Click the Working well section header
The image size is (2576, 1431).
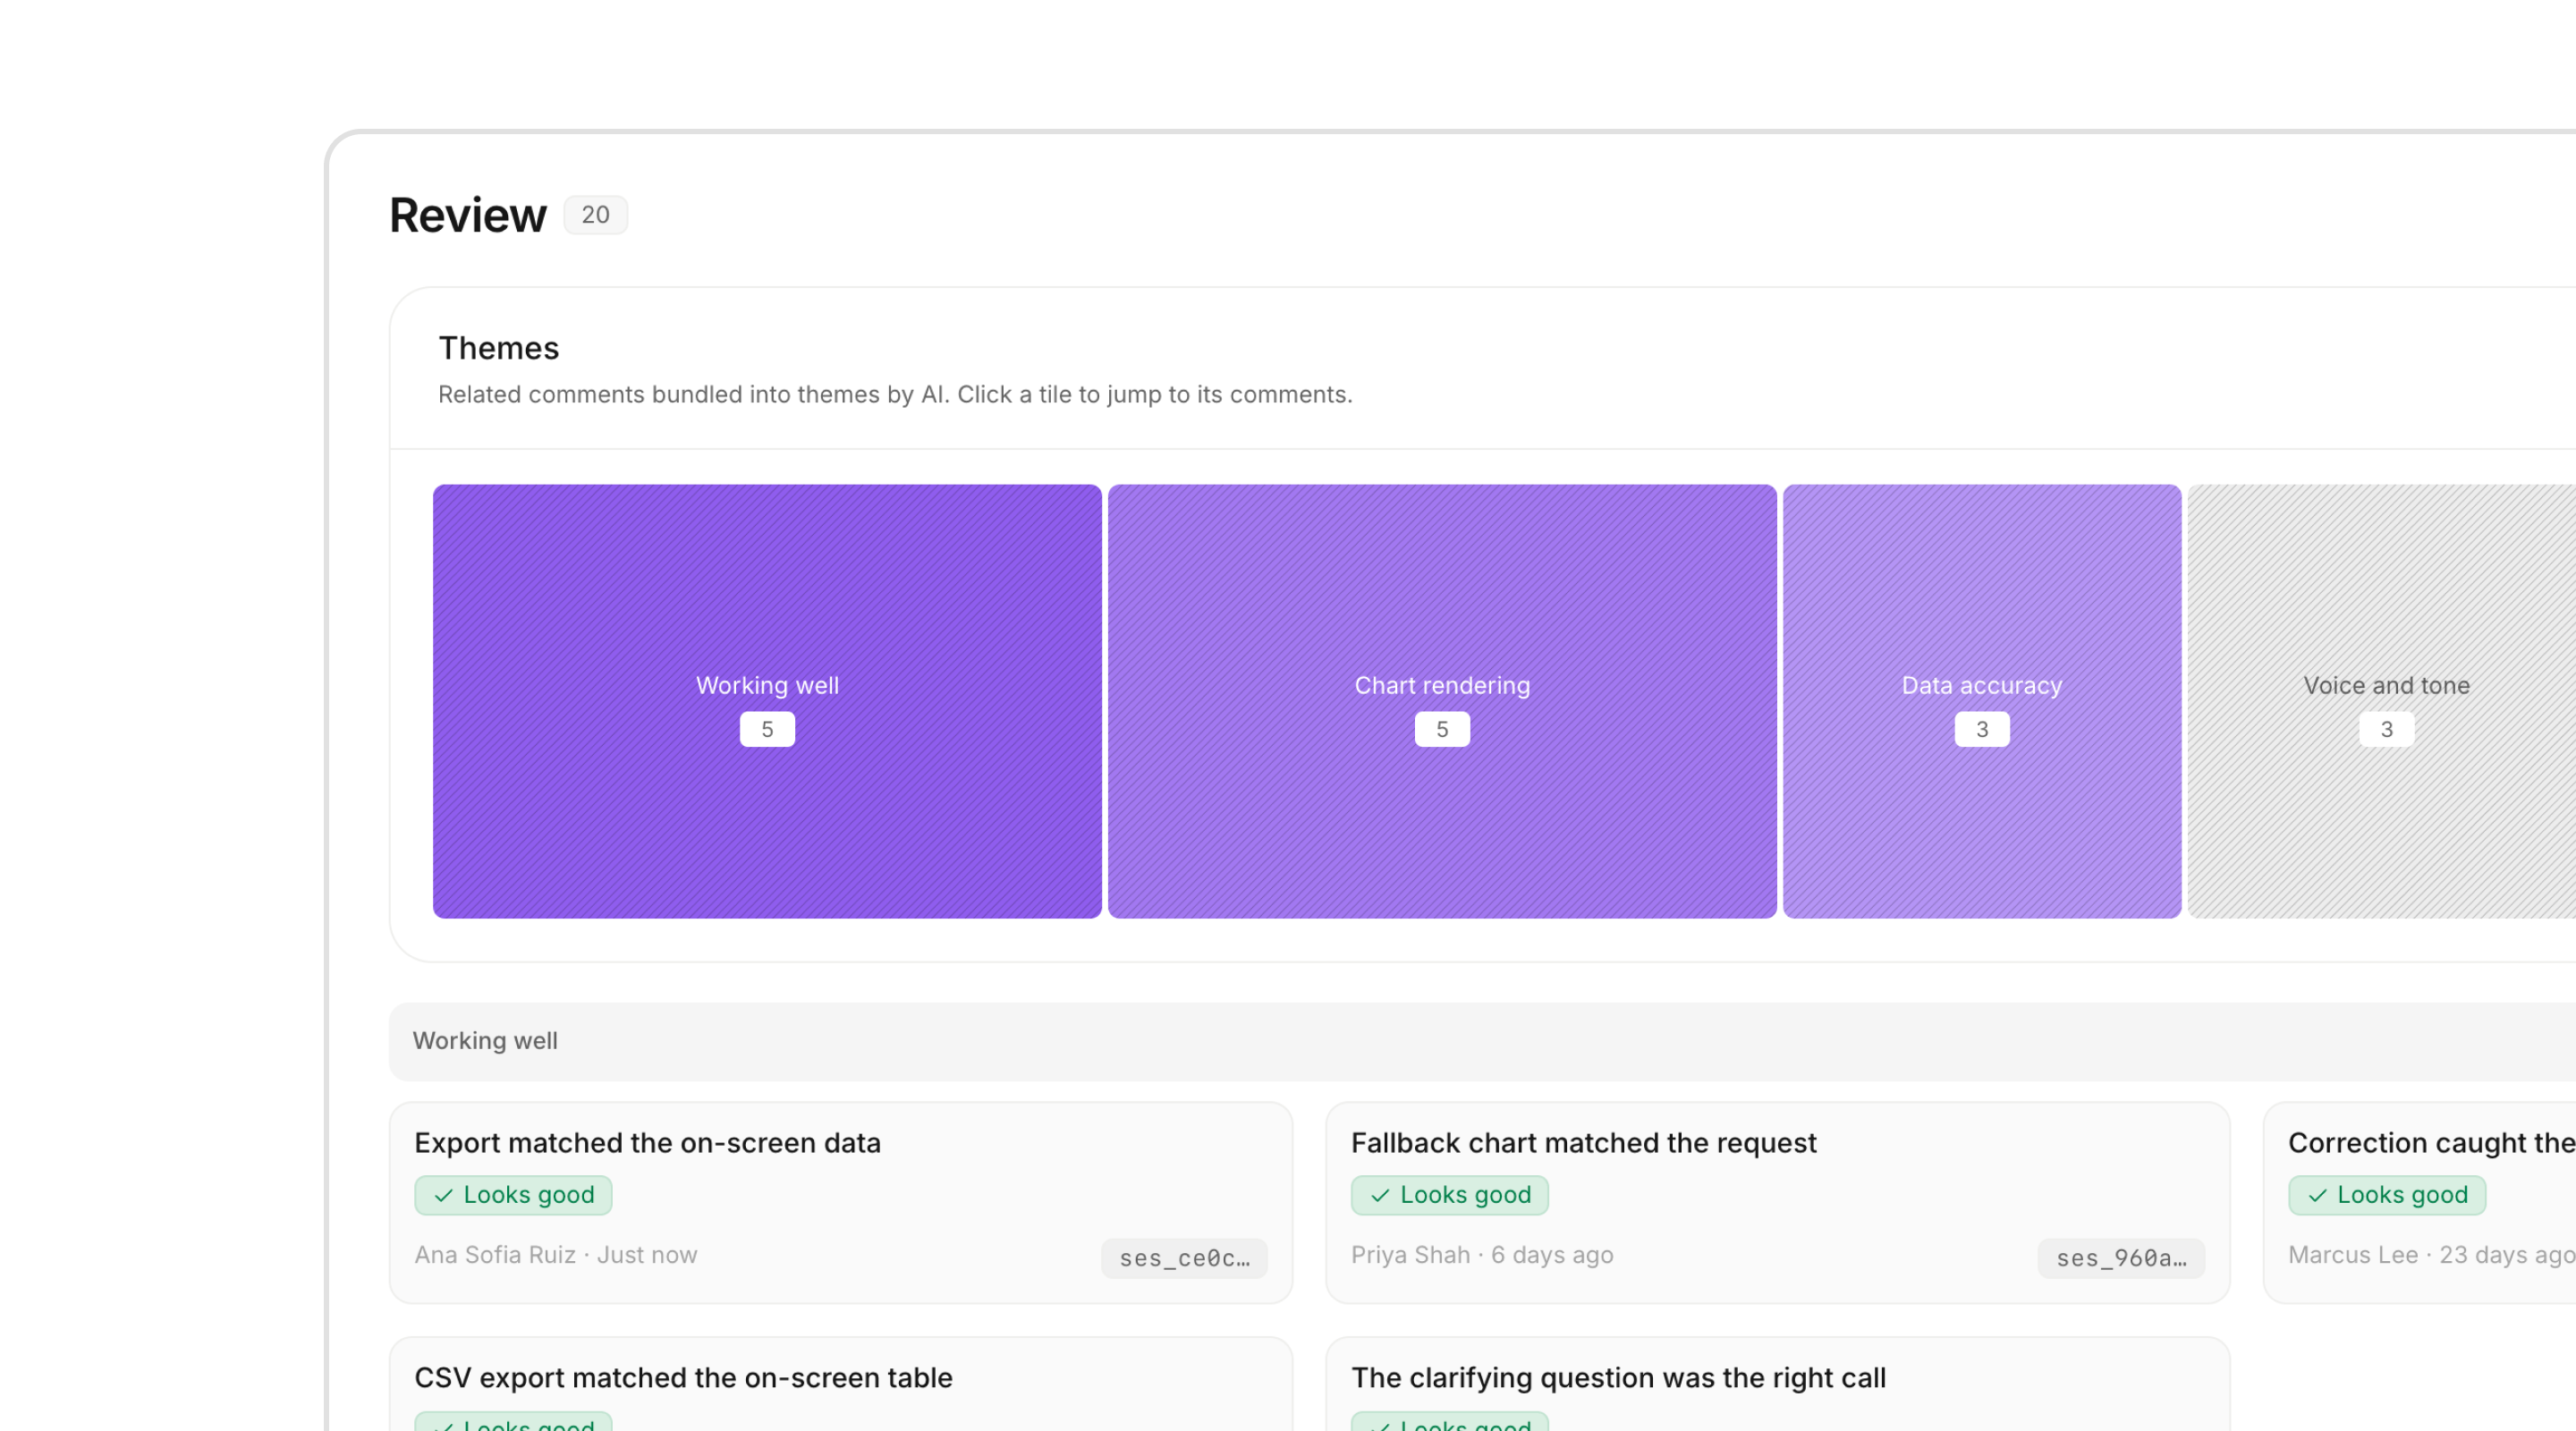point(1482,1041)
